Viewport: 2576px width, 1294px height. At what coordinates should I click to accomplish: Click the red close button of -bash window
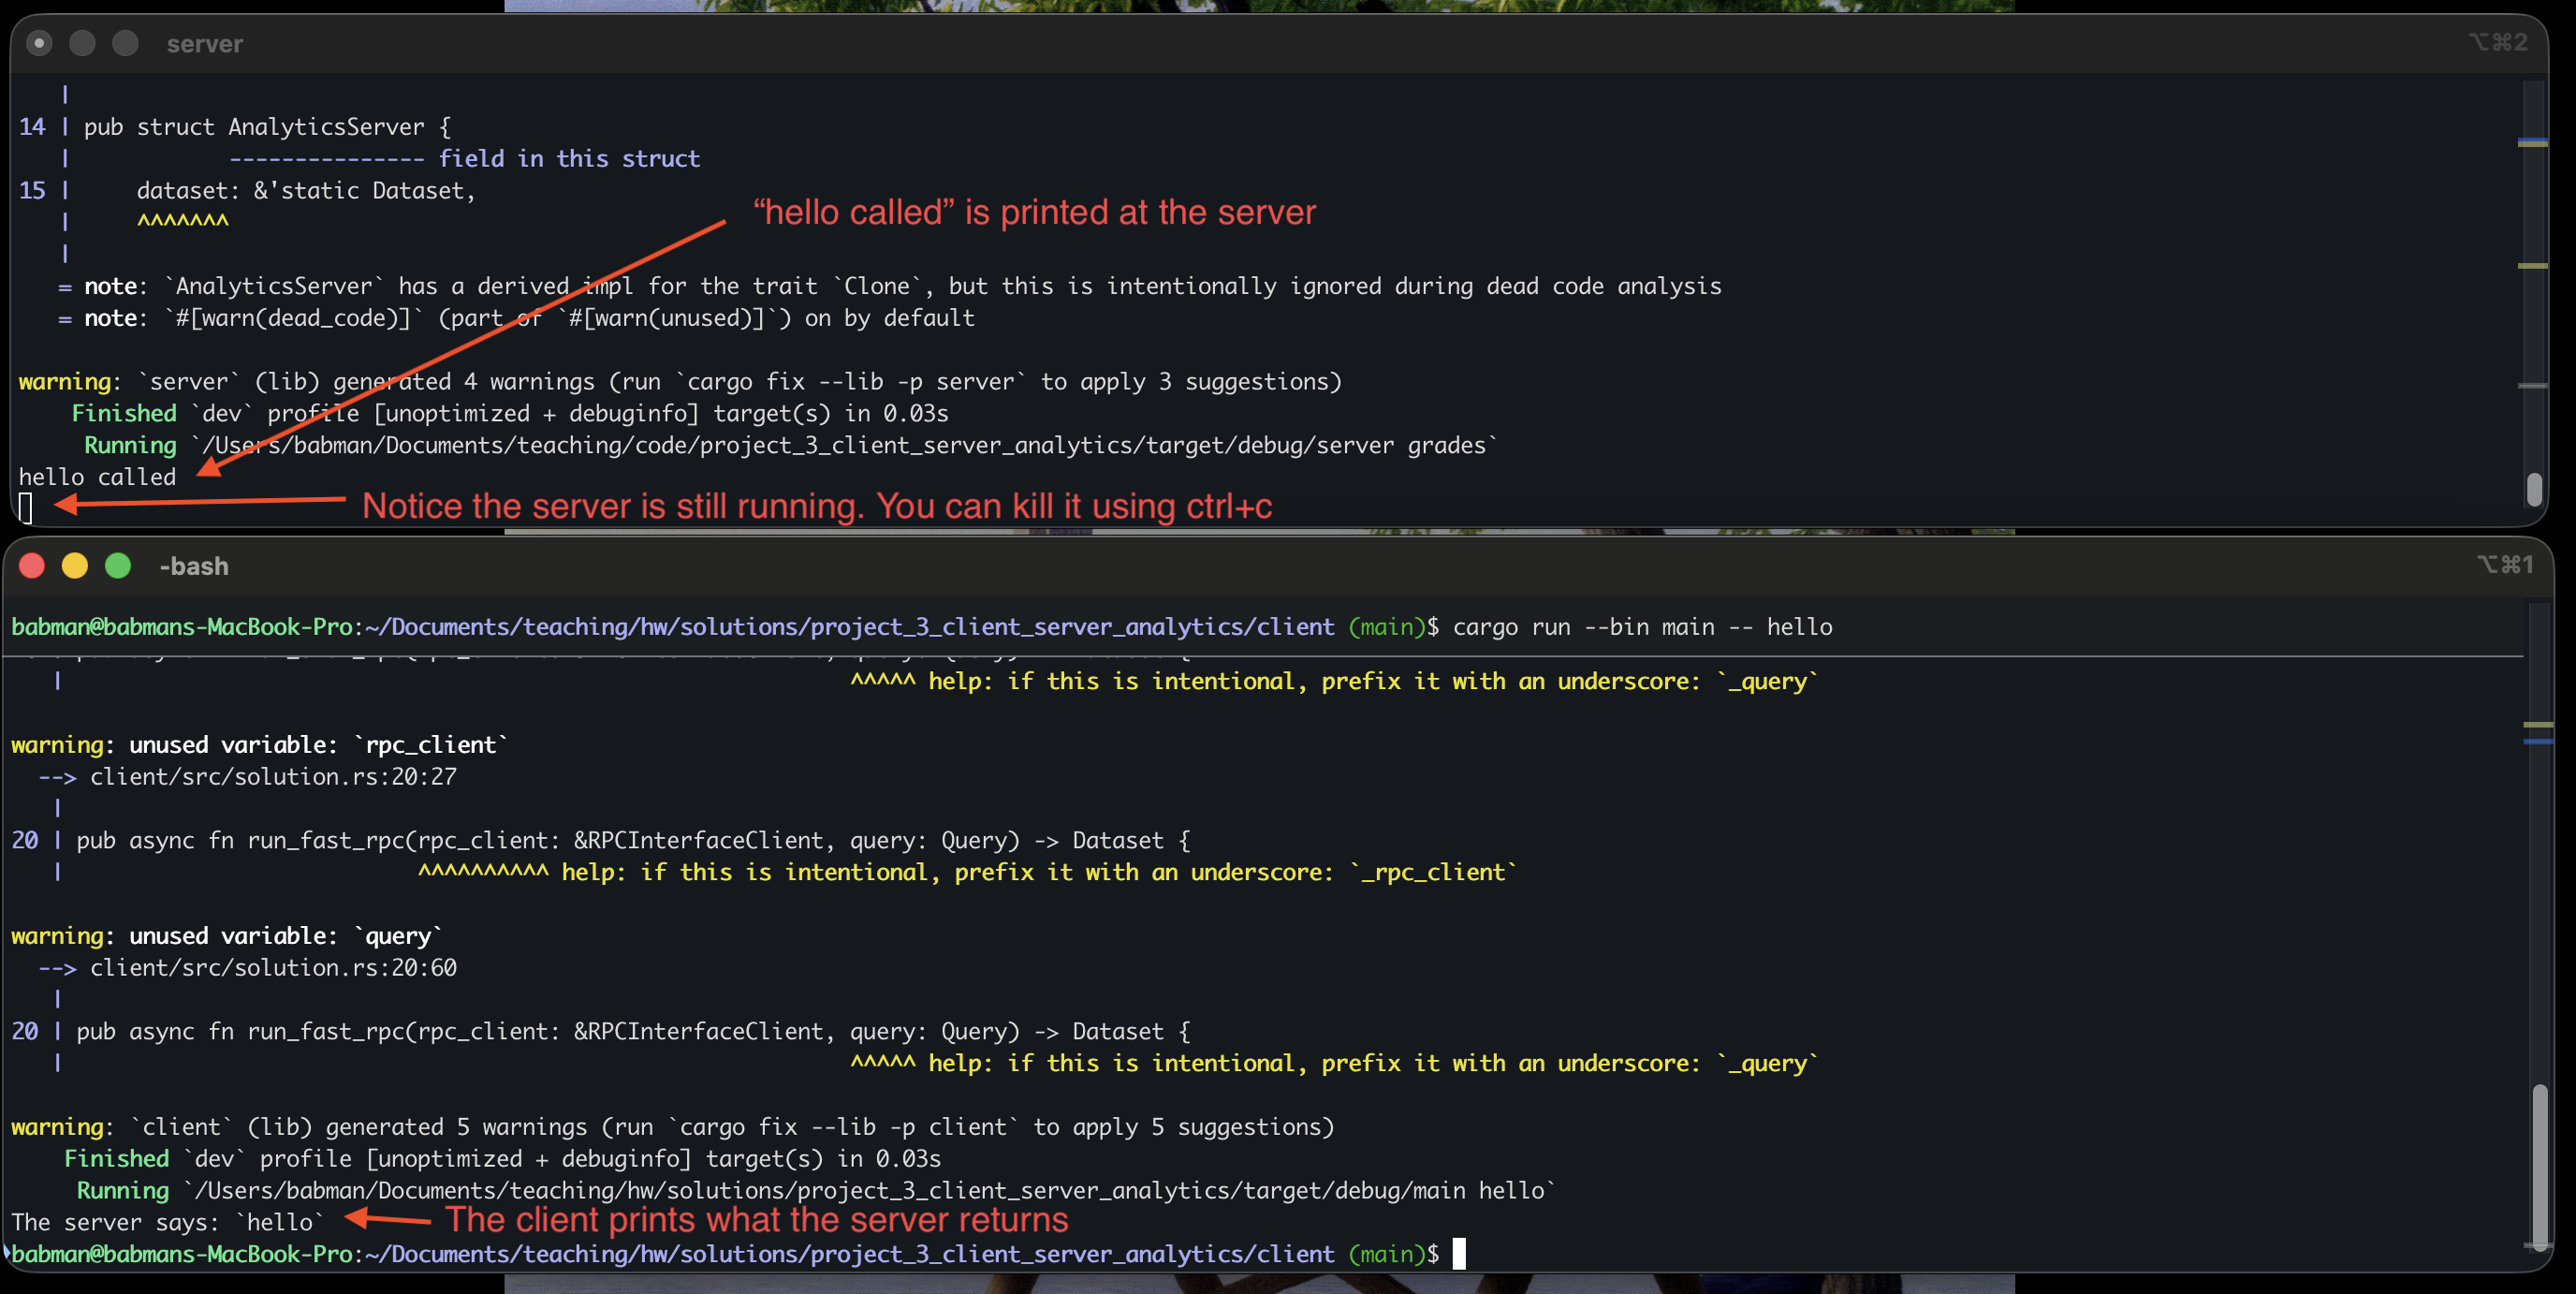tap(32, 566)
